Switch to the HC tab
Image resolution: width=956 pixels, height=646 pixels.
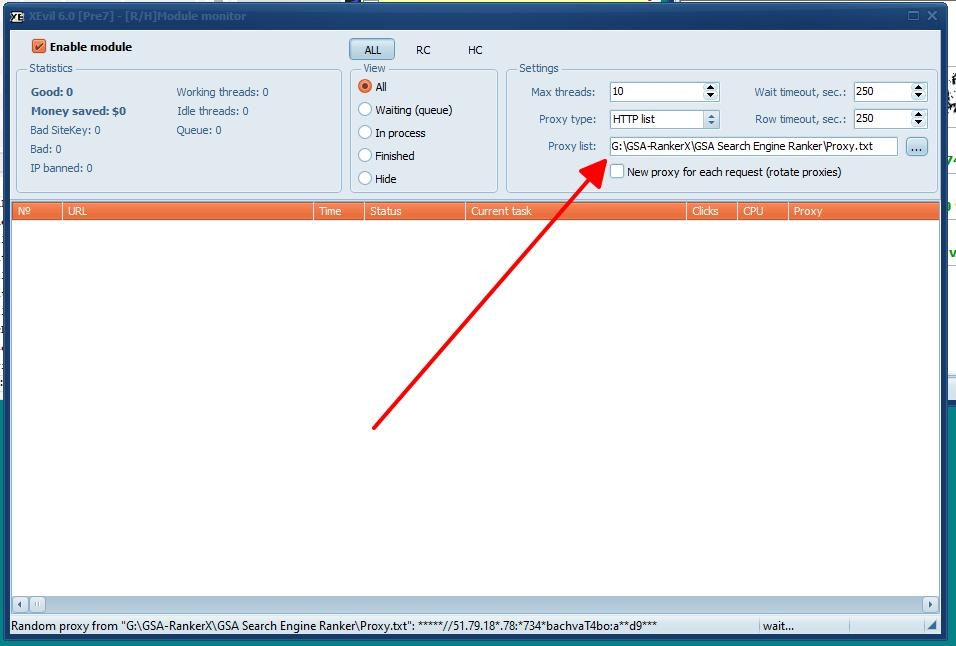(x=475, y=50)
